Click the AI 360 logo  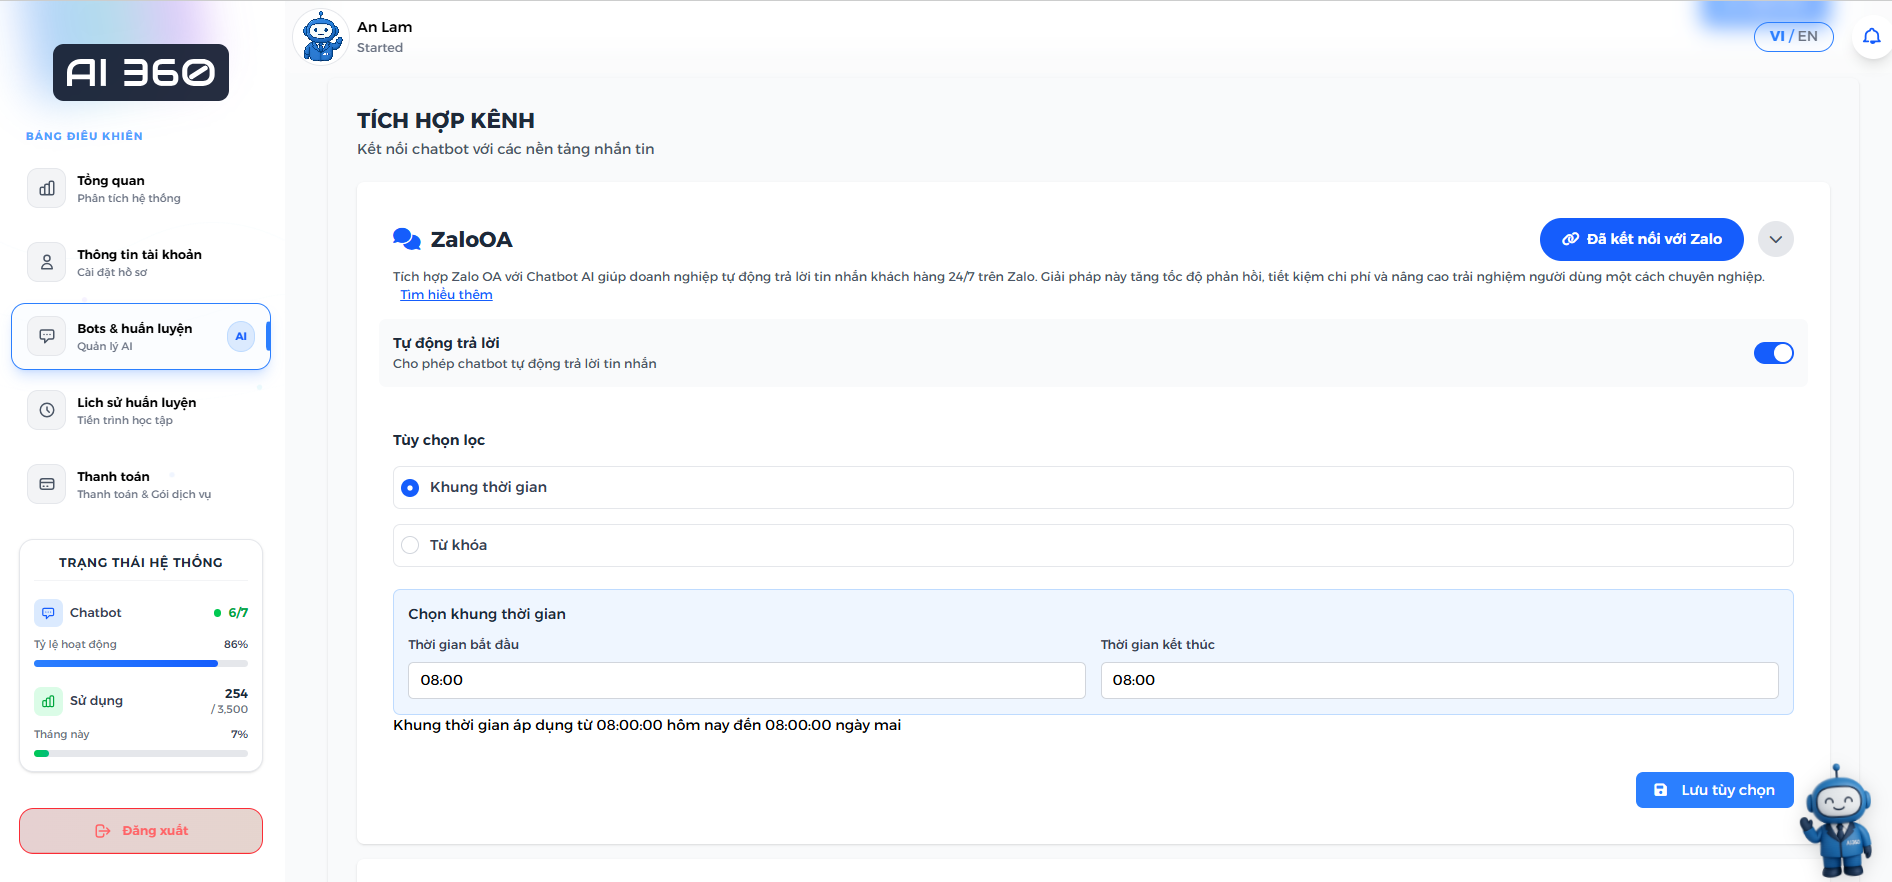[141, 72]
